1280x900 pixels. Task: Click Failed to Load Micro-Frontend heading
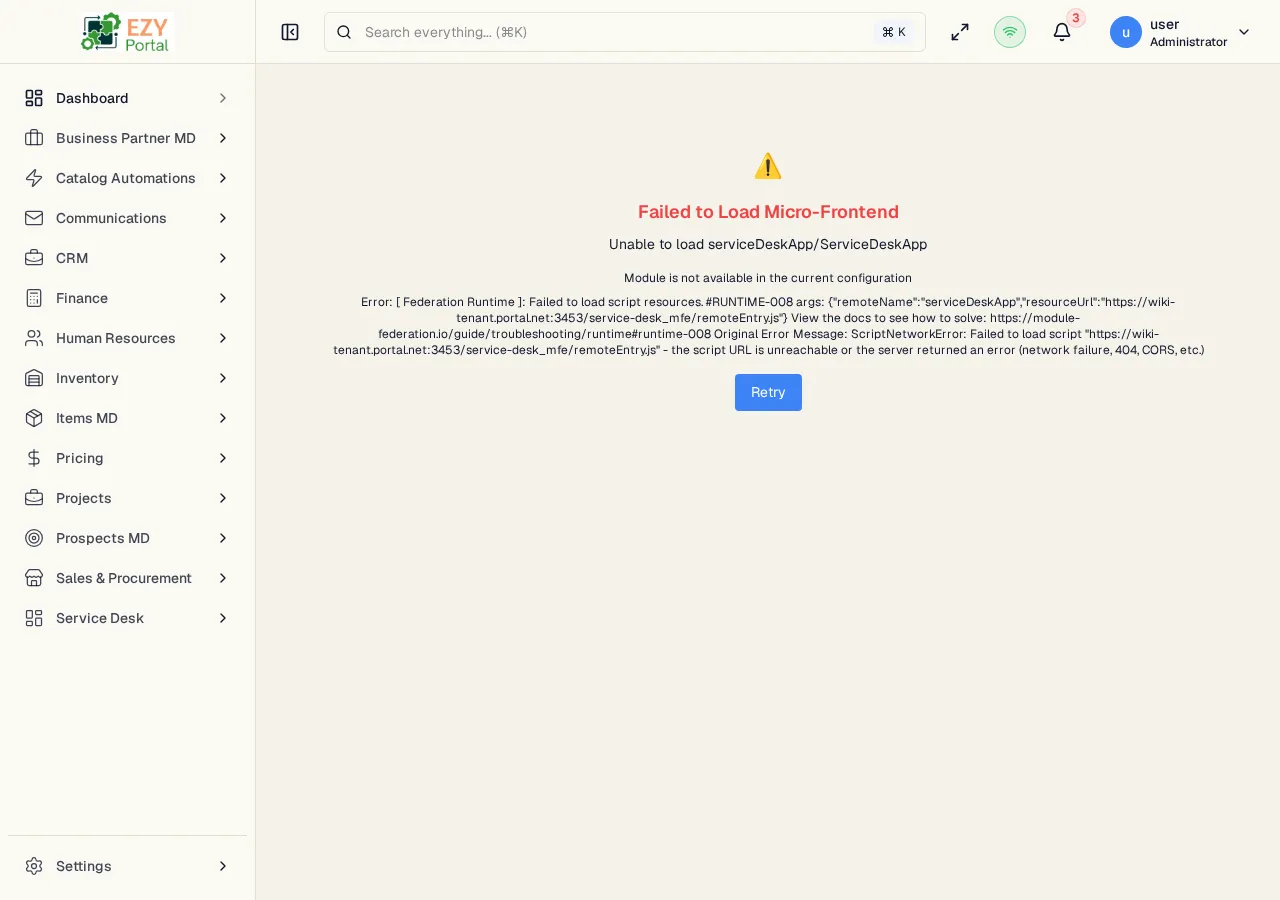point(768,212)
